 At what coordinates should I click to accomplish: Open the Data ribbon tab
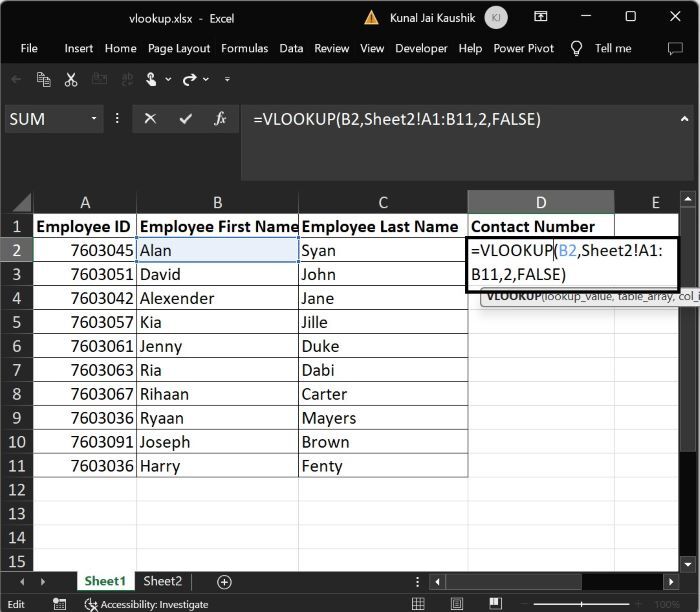291,48
